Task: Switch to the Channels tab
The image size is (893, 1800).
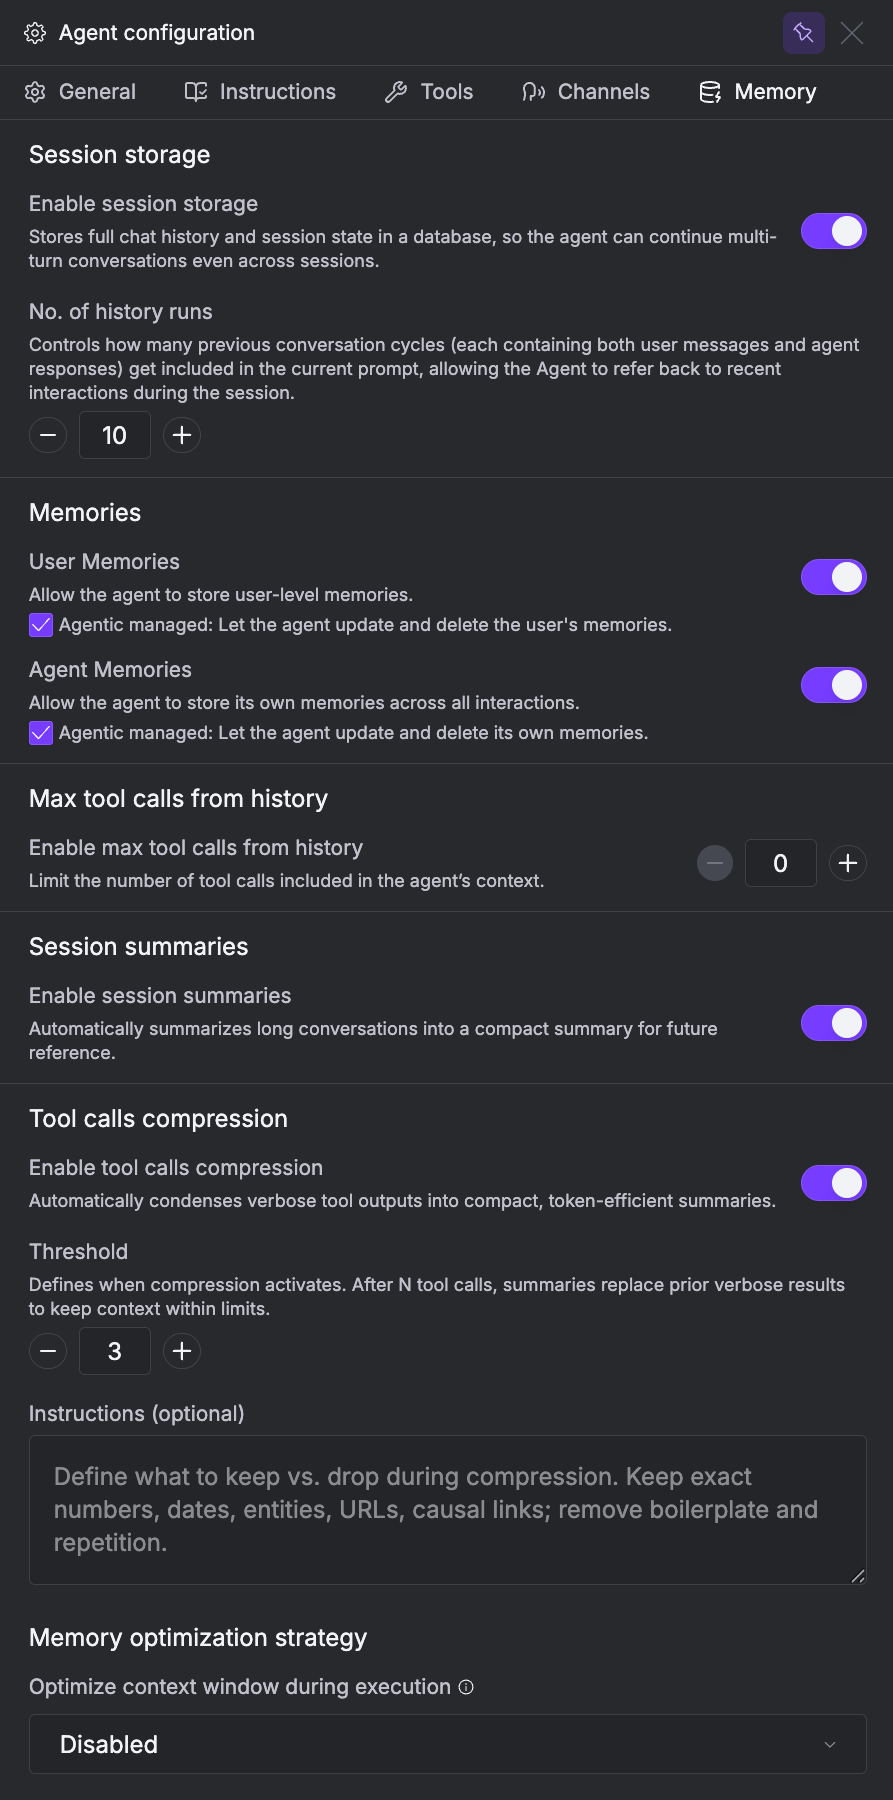Action: [585, 92]
